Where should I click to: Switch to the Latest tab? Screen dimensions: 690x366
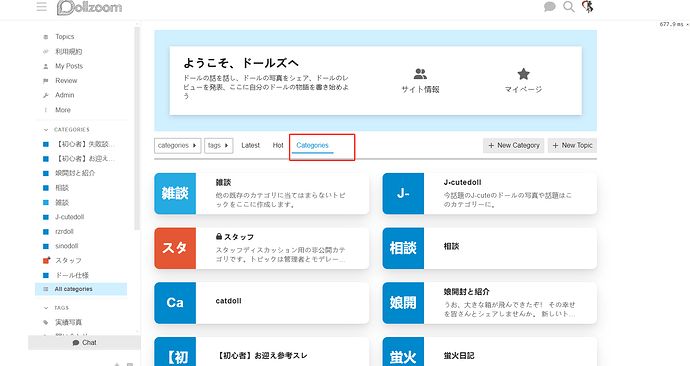(250, 145)
